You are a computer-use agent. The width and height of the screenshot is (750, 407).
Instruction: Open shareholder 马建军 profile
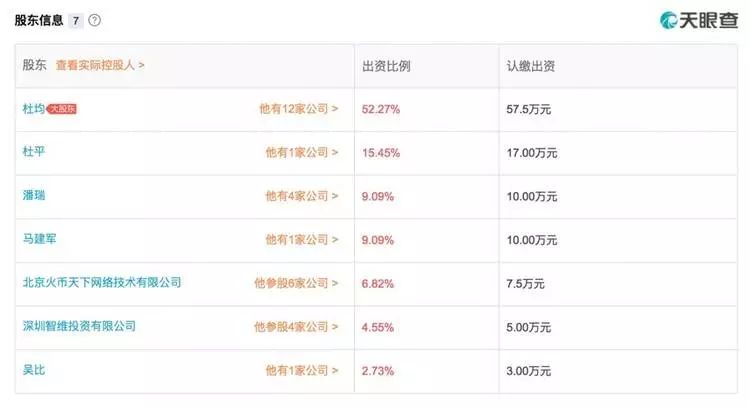40,239
